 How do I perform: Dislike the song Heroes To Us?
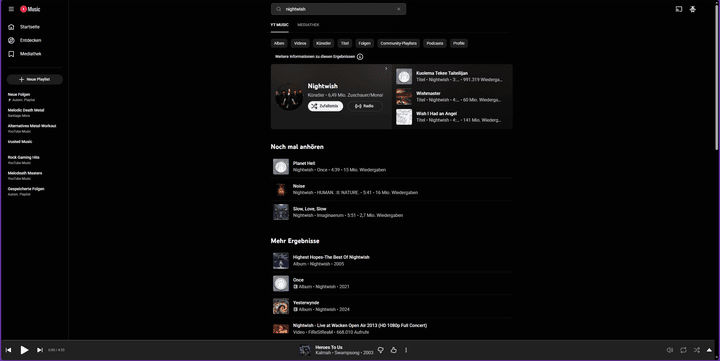(x=381, y=350)
